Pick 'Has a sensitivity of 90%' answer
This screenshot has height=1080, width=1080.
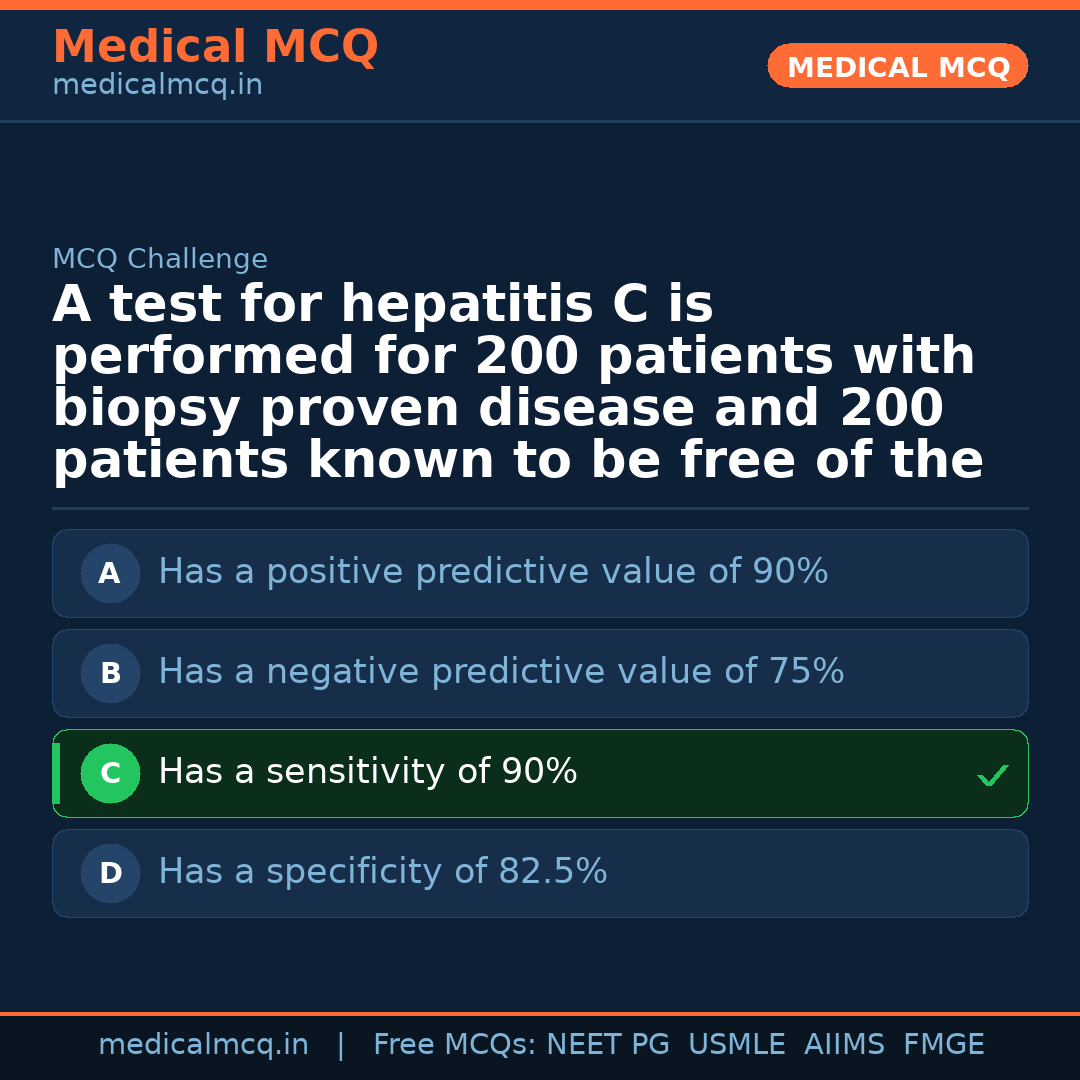(368, 772)
